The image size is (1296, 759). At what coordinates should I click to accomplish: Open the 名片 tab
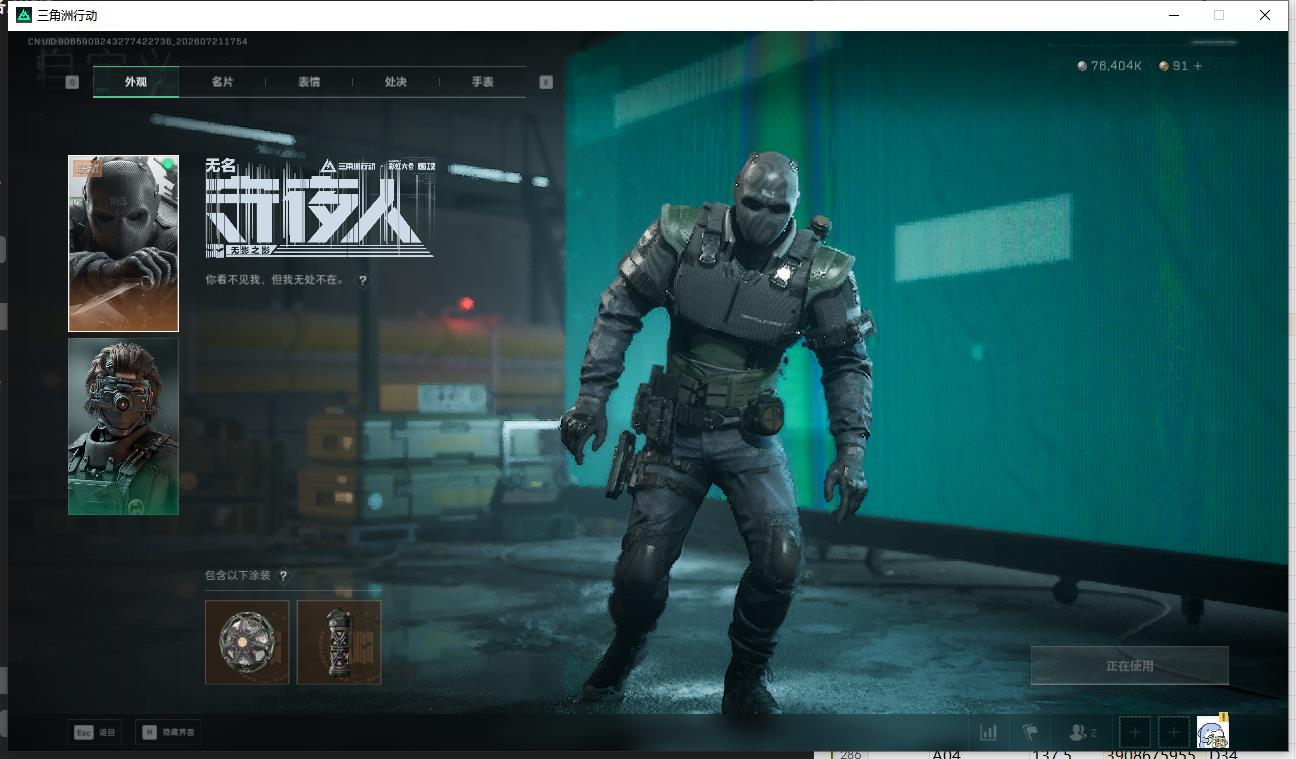pos(222,82)
